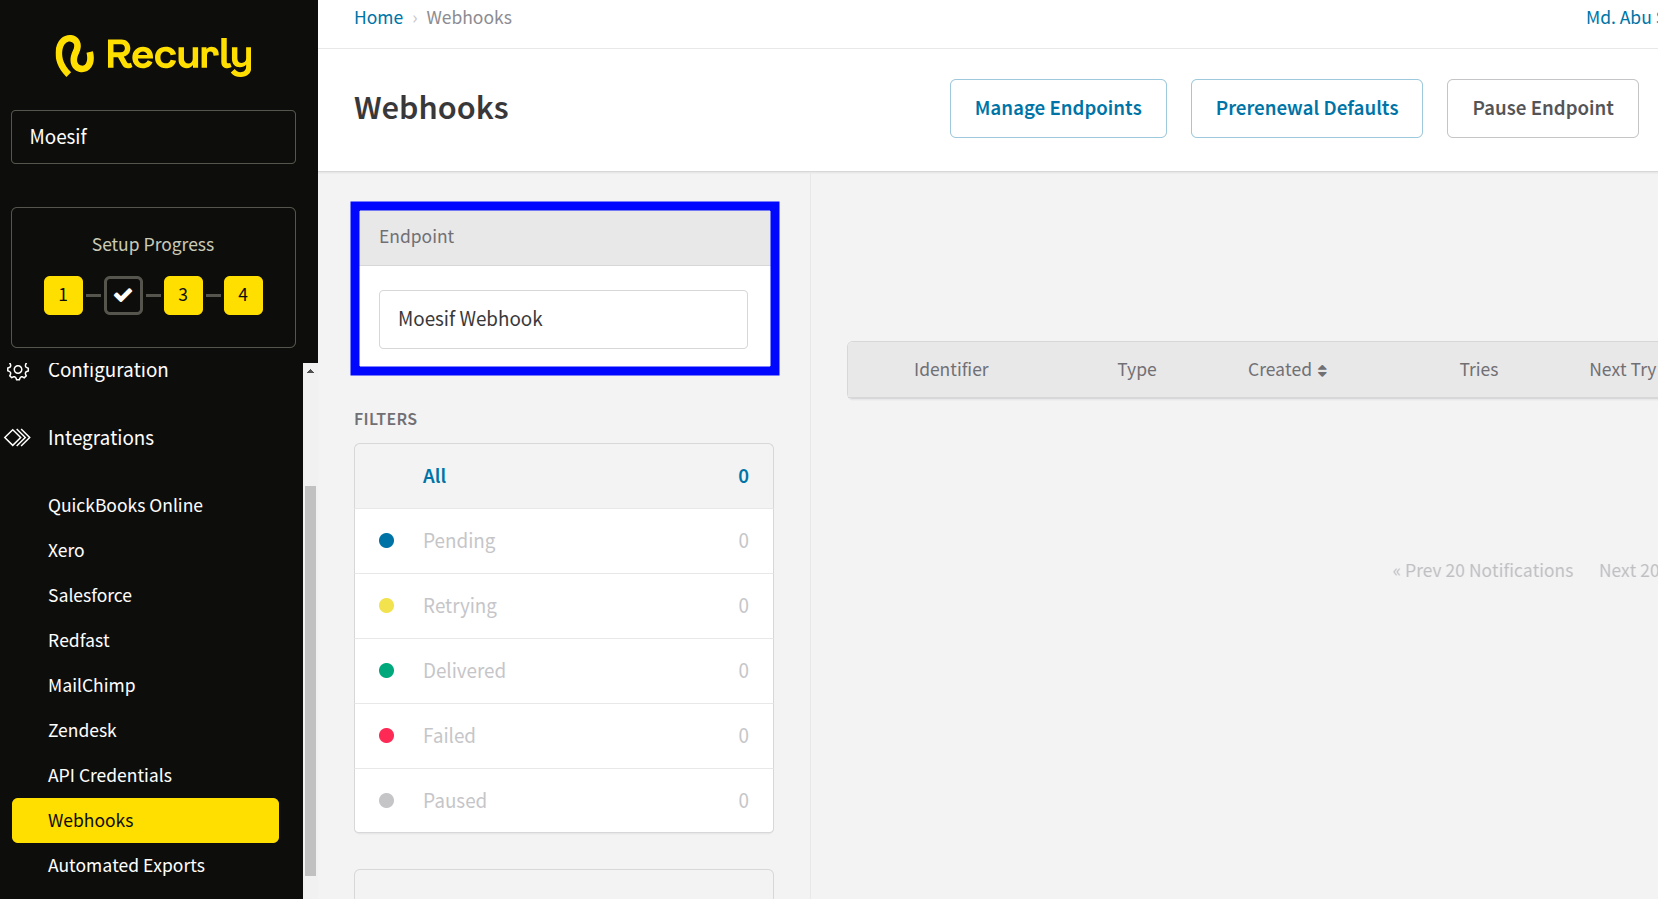Click the Recurly logo
The width and height of the screenshot is (1658, 899).
154,55
